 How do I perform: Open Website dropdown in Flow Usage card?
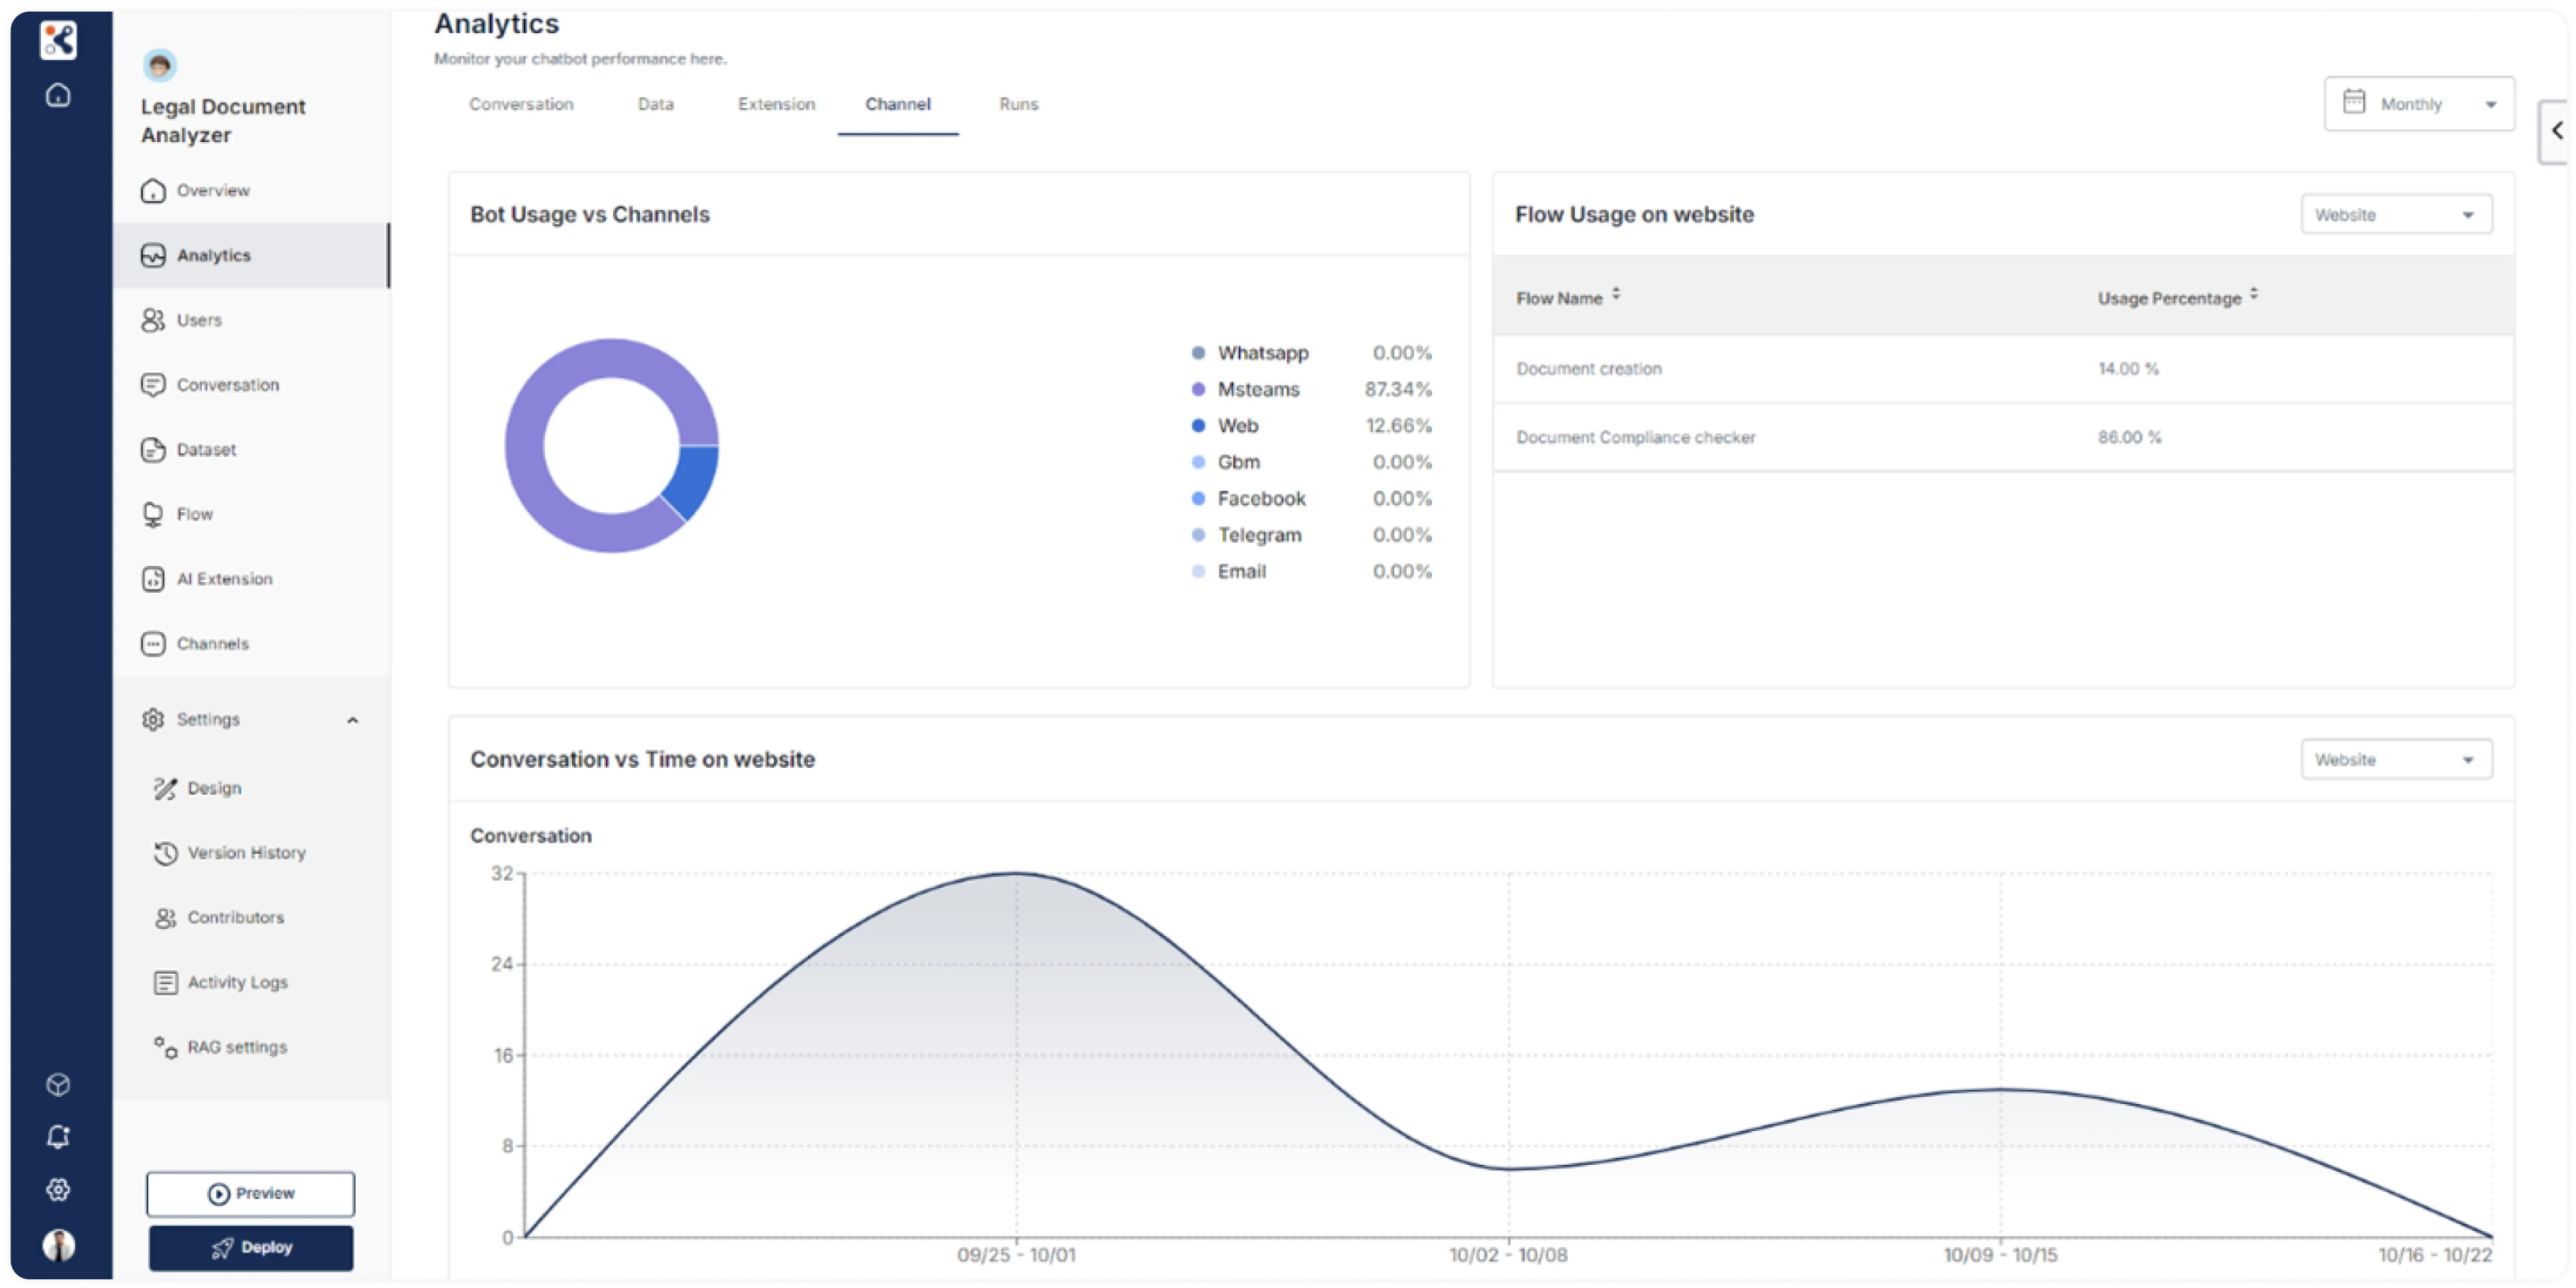click(x=2395, y=215)
